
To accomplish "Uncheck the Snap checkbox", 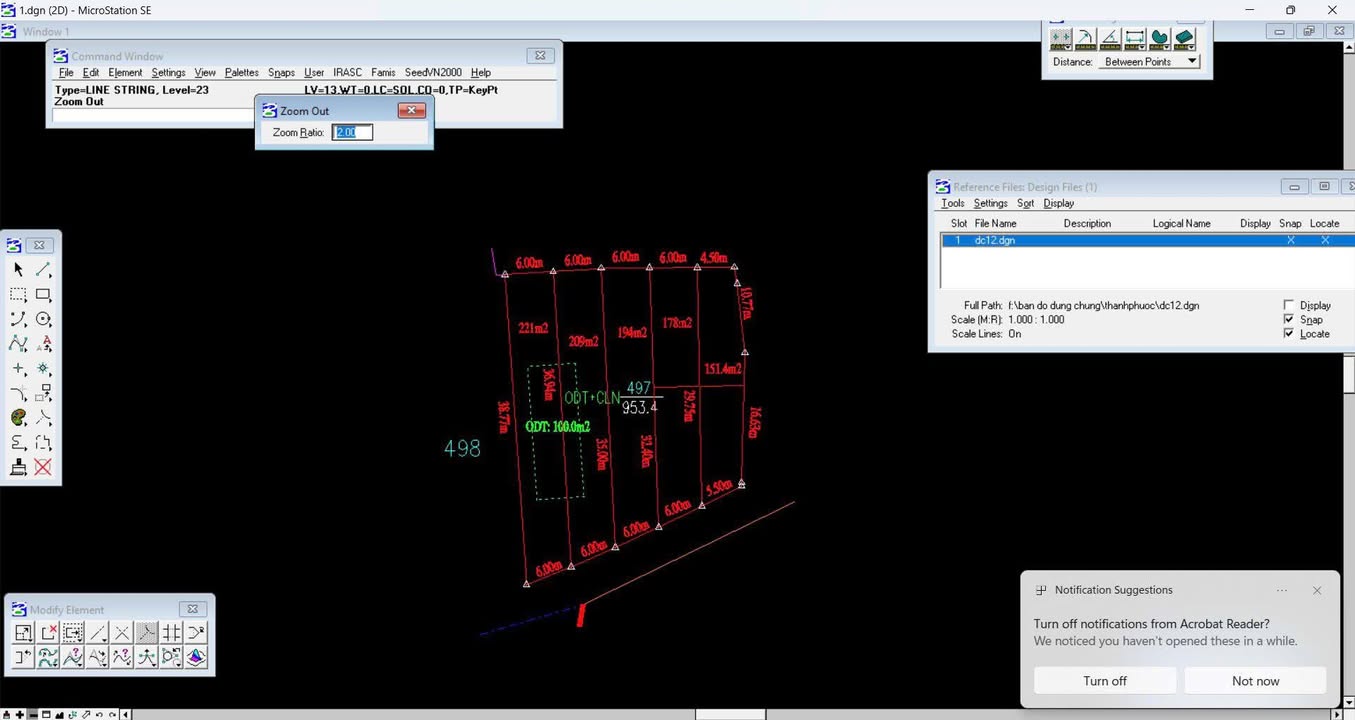I will [x=1289, y=319].
